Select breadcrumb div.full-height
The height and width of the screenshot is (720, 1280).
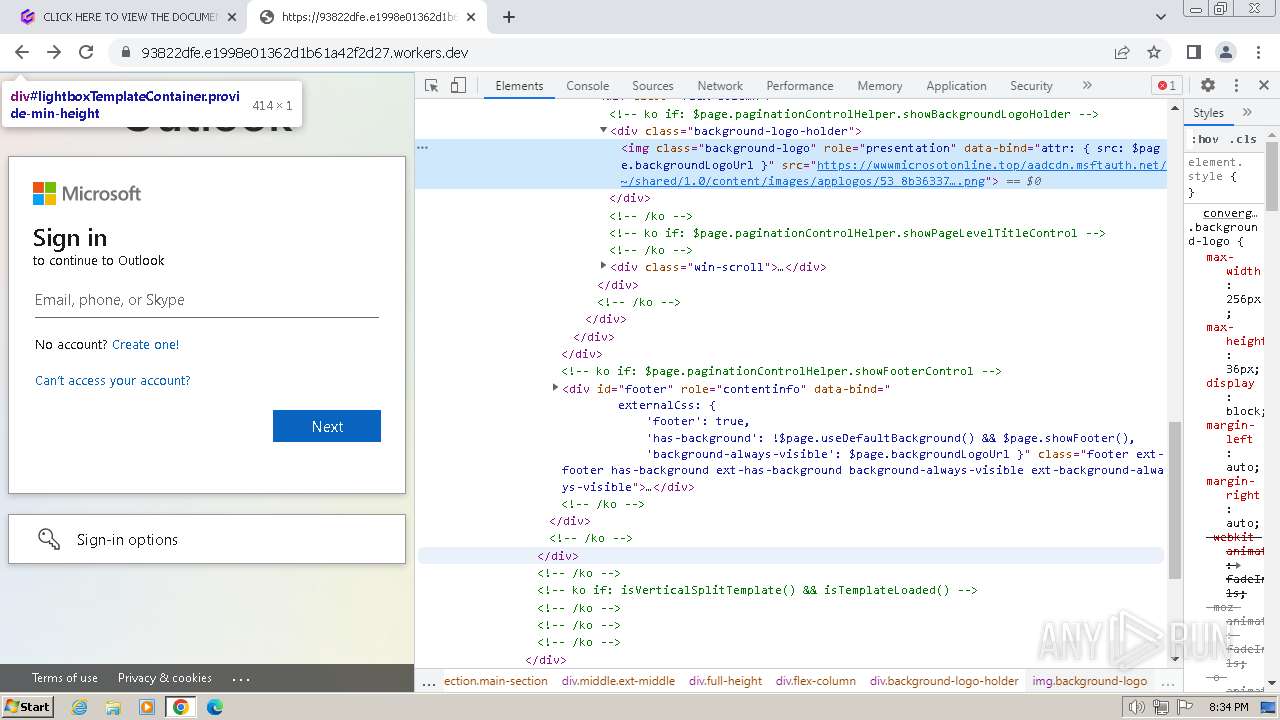click(x=726, y=681)
